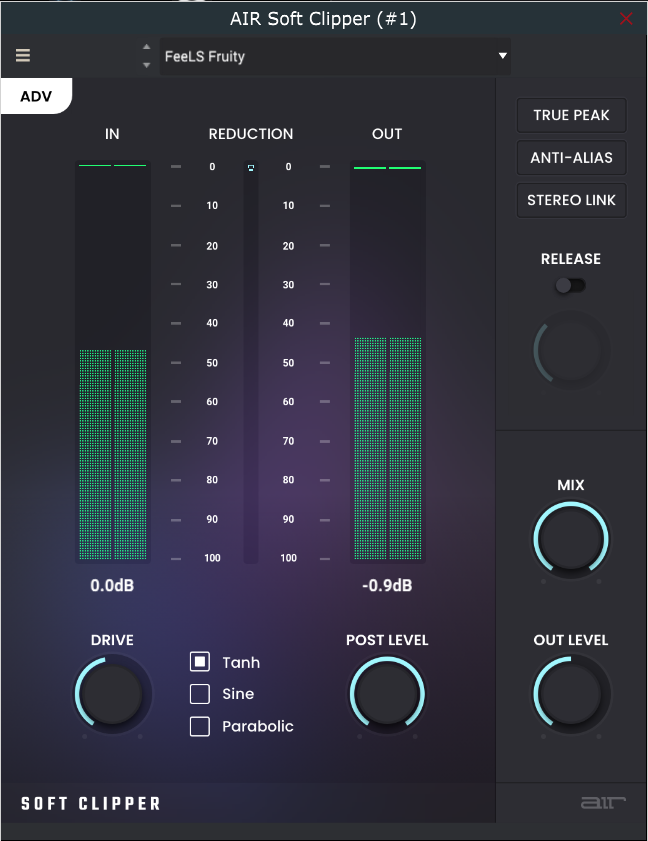
Task: Click the Sine label
Action: [x=238, y=694]
